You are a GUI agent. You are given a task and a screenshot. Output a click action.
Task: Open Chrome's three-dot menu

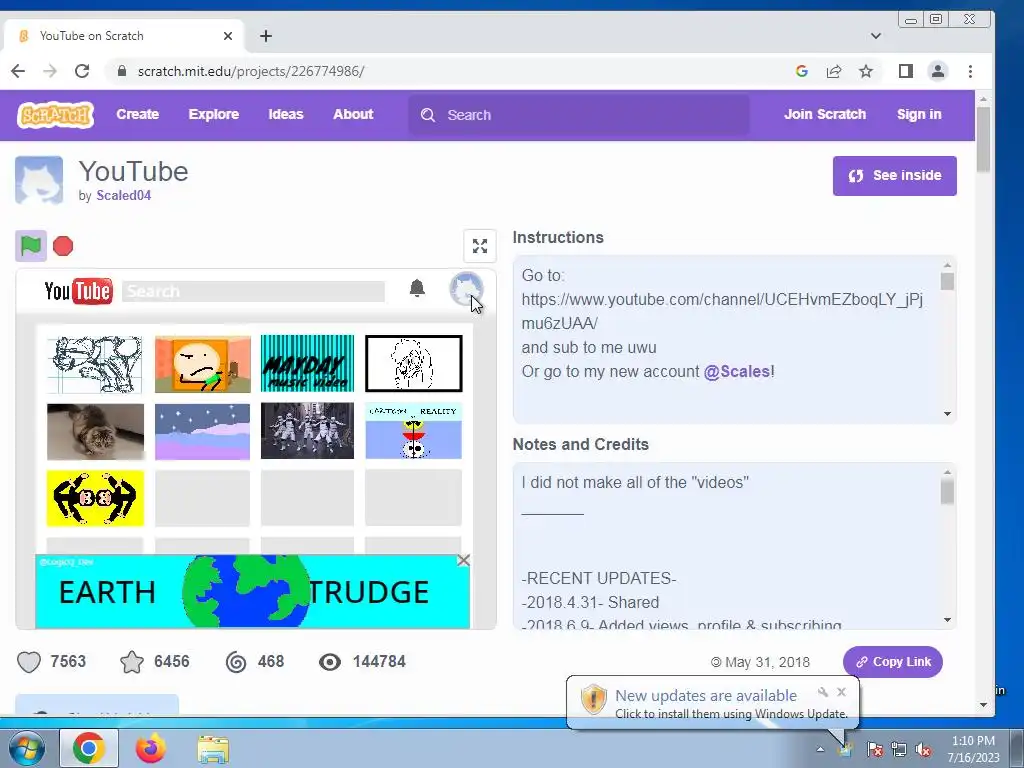click(970, 71)
